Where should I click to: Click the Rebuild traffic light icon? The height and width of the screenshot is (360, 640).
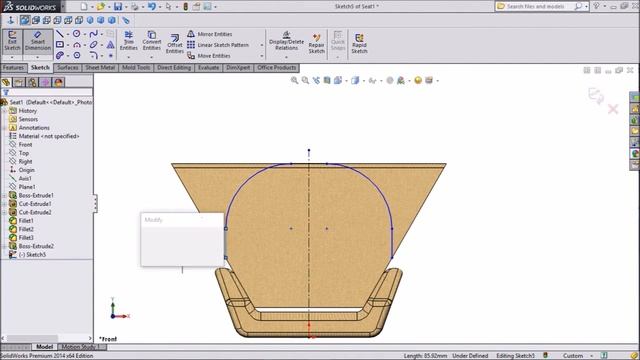click(185, 7)
